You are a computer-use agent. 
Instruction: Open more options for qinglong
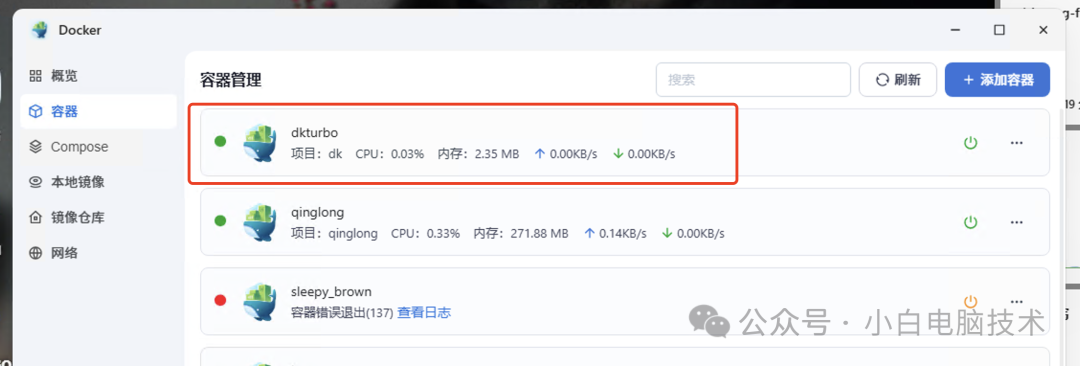click(x=1016, y=223)
